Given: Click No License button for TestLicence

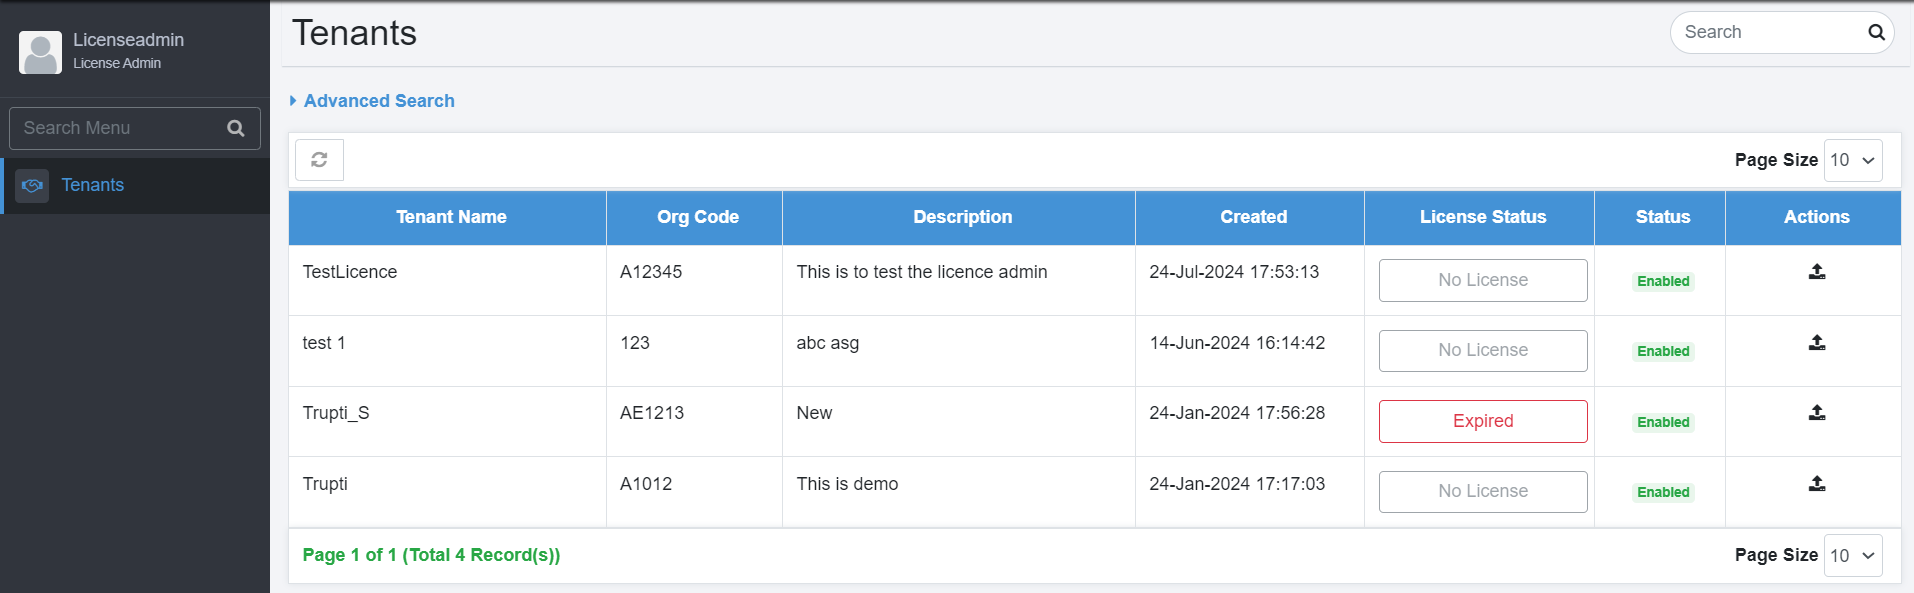Looking at the screenshot, I should point(1482,280).
